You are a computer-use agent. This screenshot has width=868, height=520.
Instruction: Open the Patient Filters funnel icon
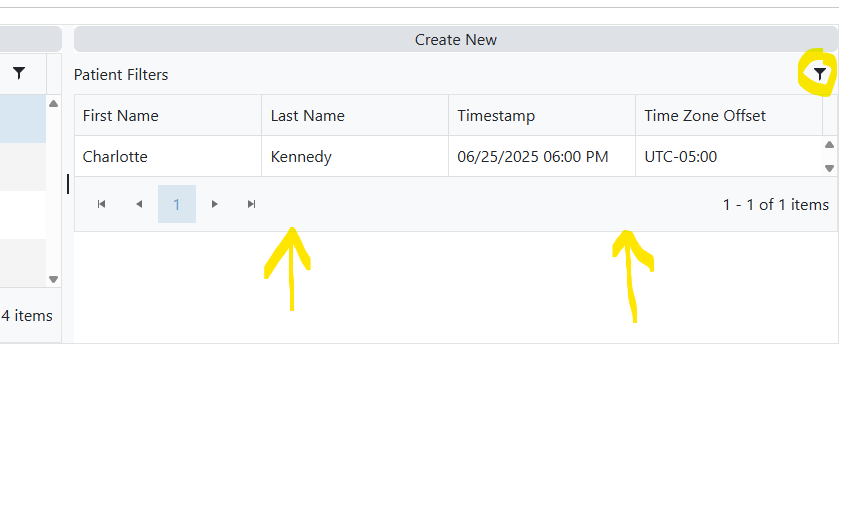pos(820,74)
